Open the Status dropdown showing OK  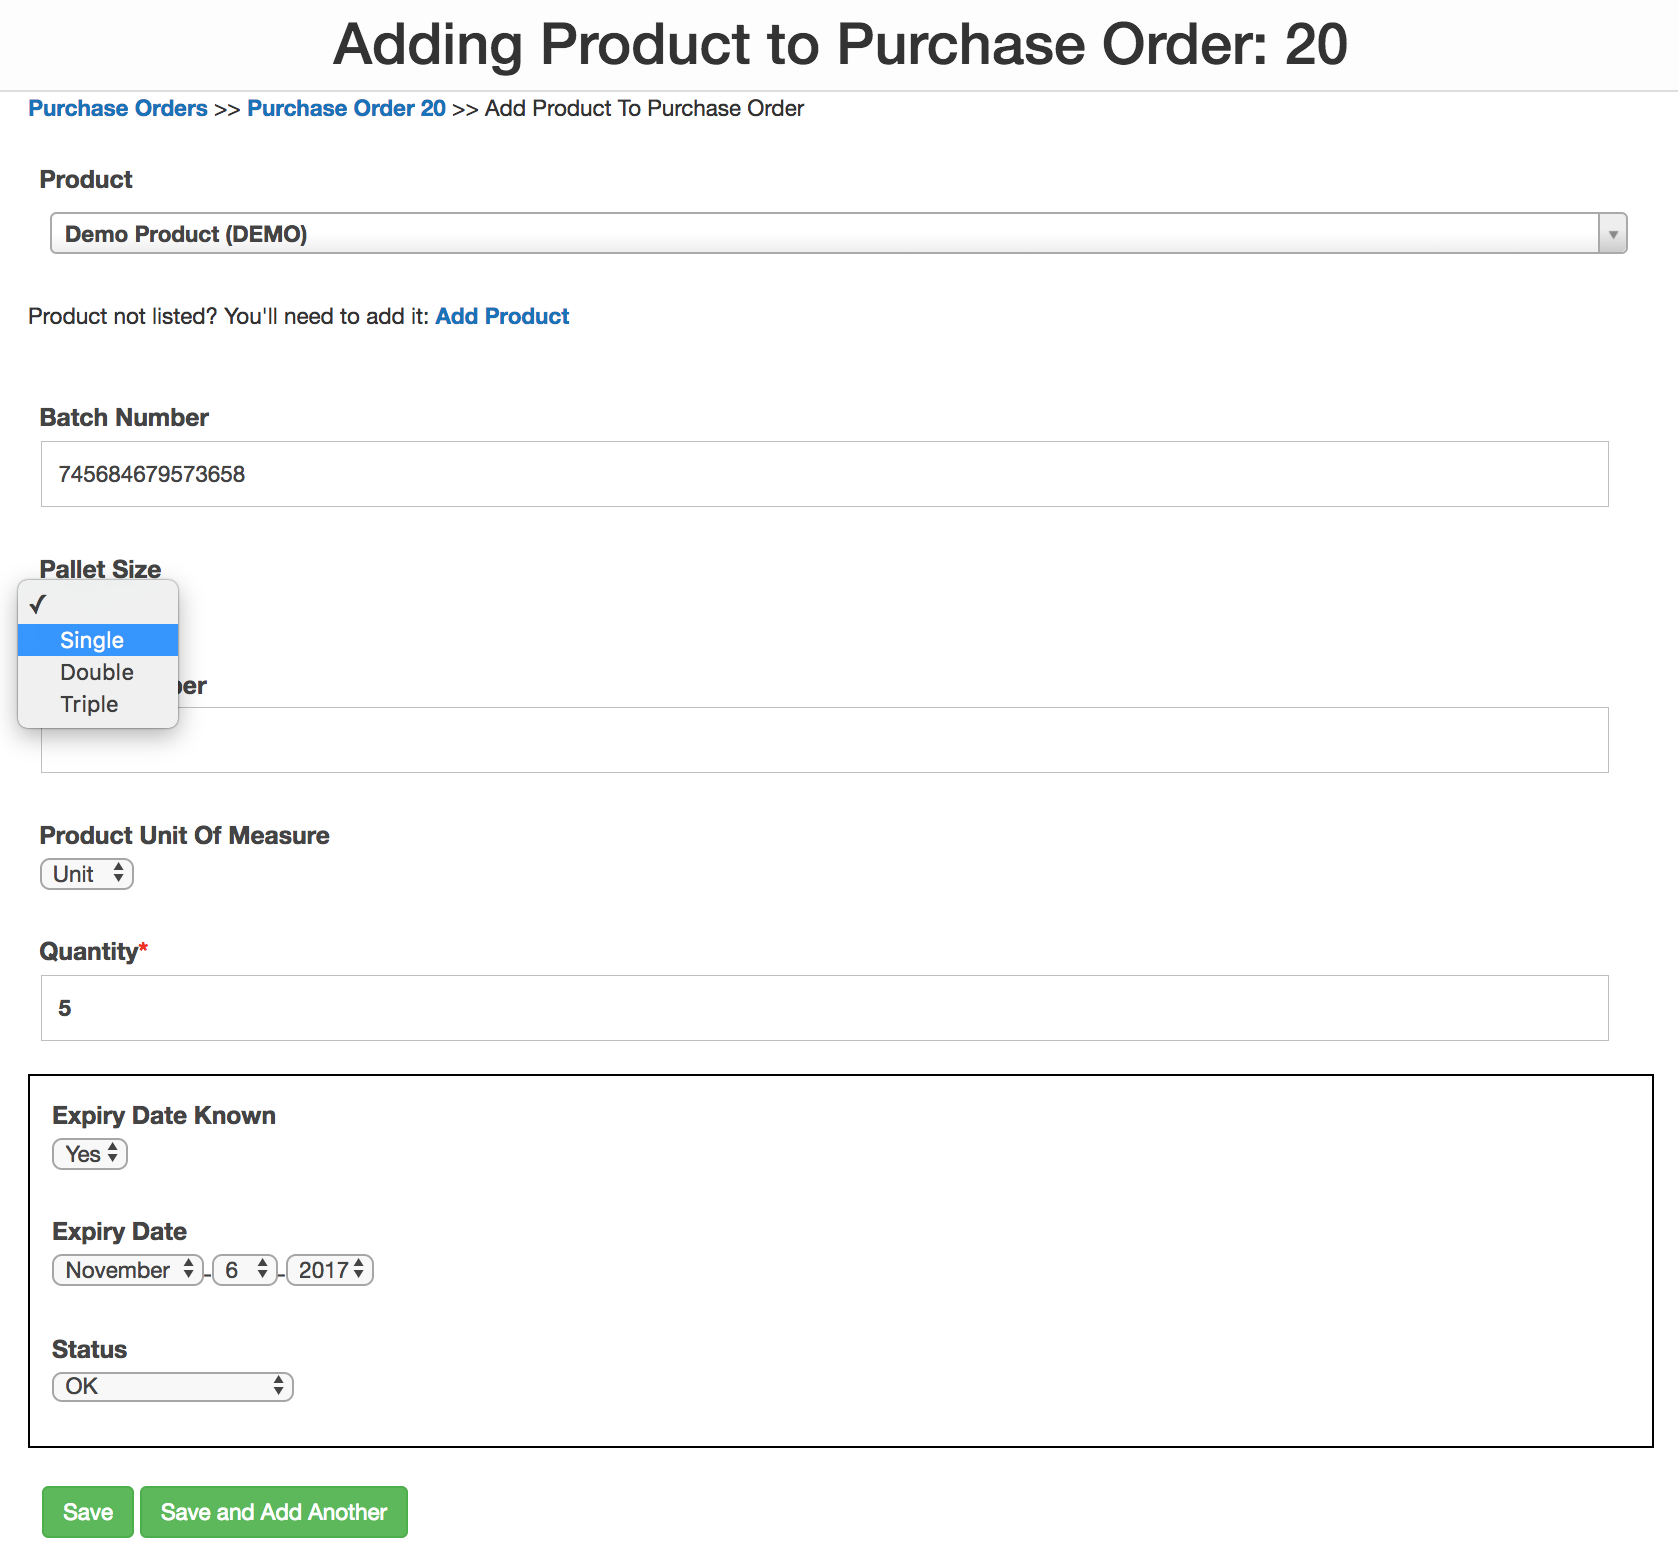[x=171, y=1386]
